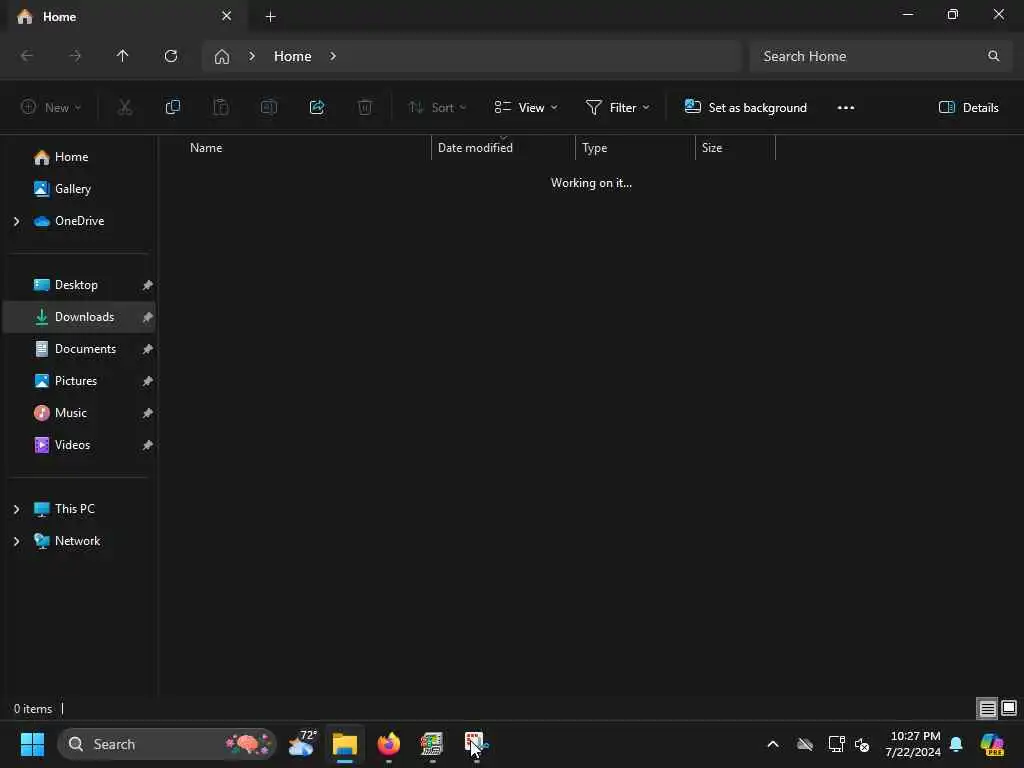1024x768 pixels.
Task: Open Pictures in the navigation pane
Action: coord(79,381)
